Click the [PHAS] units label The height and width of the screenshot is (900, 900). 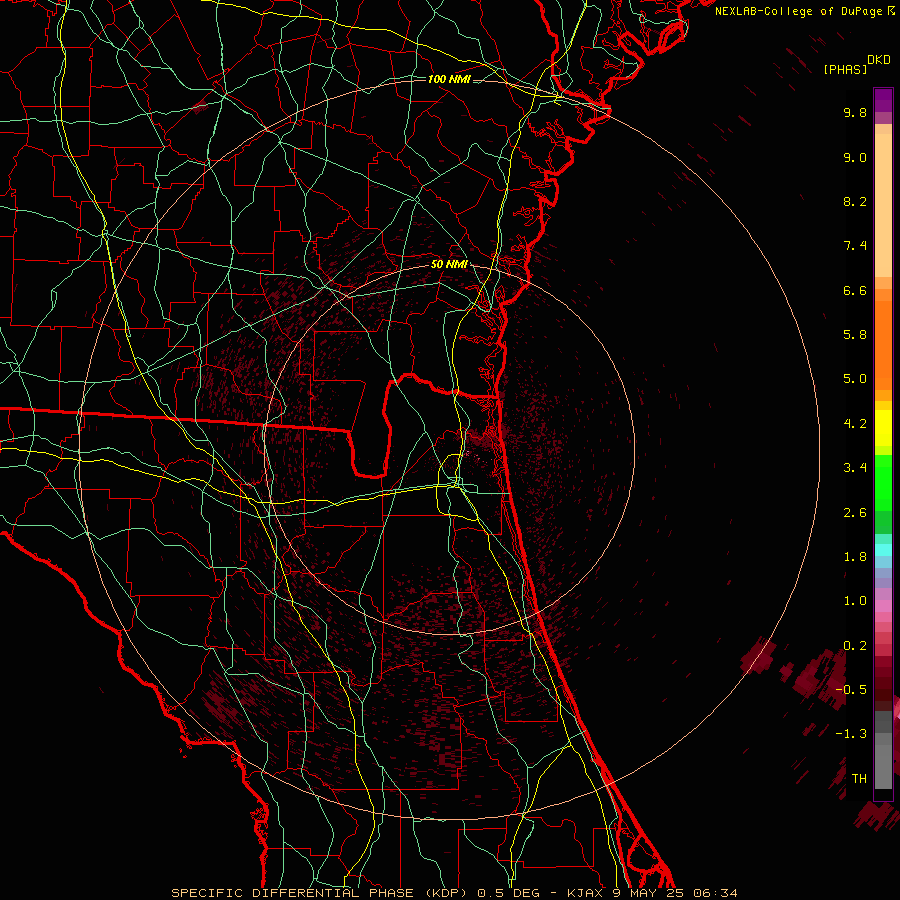point(844,69)
